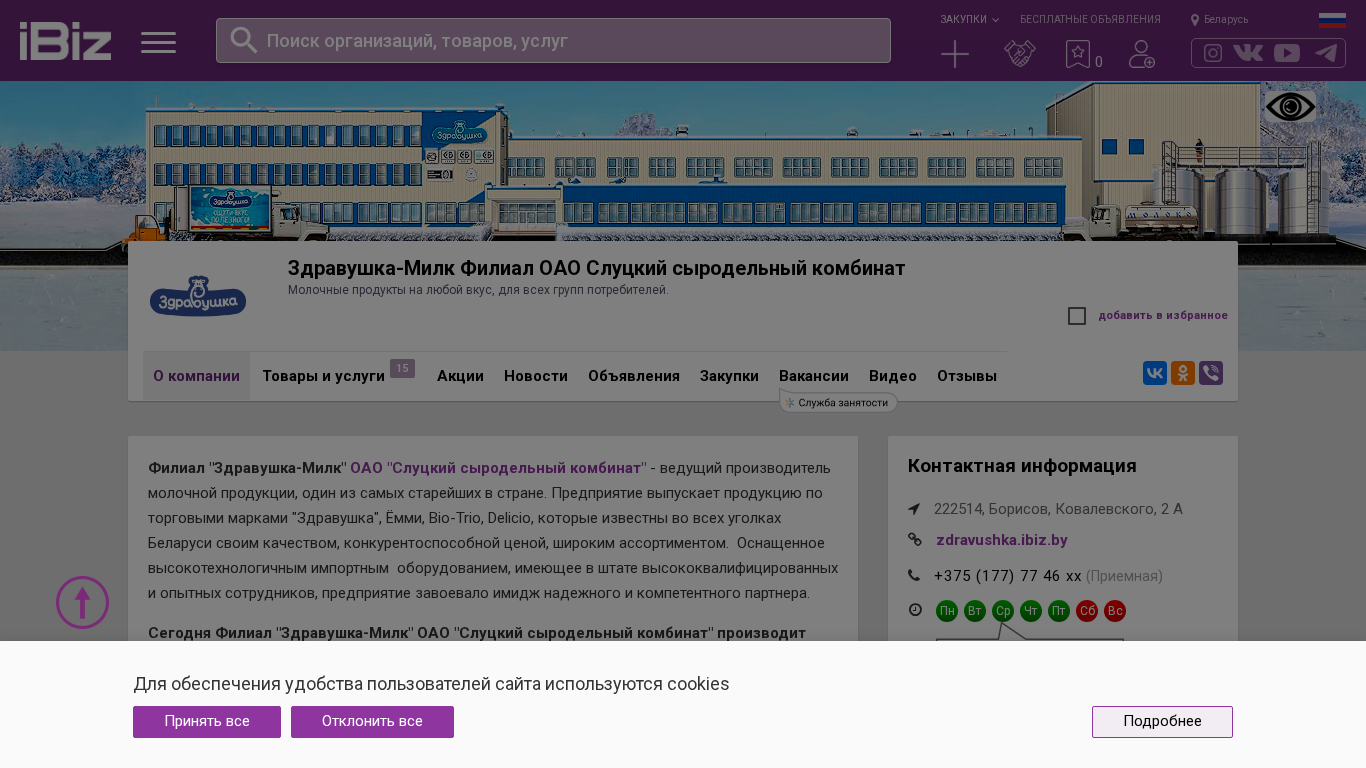The height and width of the screenshot is (768, 1366).
Task: Click the Служба занятости tooltip badge
Action: 838,402
